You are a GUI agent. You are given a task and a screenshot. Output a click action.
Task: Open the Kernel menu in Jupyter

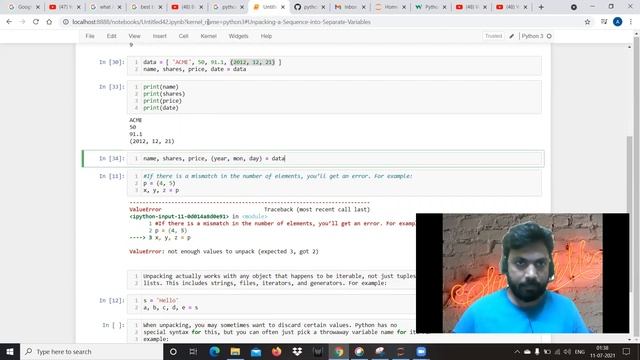click(x=208, y=36)
